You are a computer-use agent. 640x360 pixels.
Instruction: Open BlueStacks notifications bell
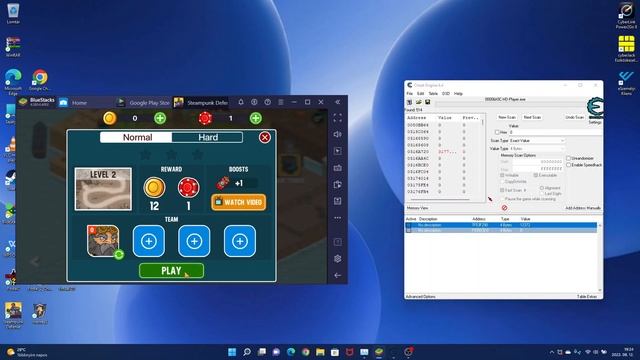241,102
